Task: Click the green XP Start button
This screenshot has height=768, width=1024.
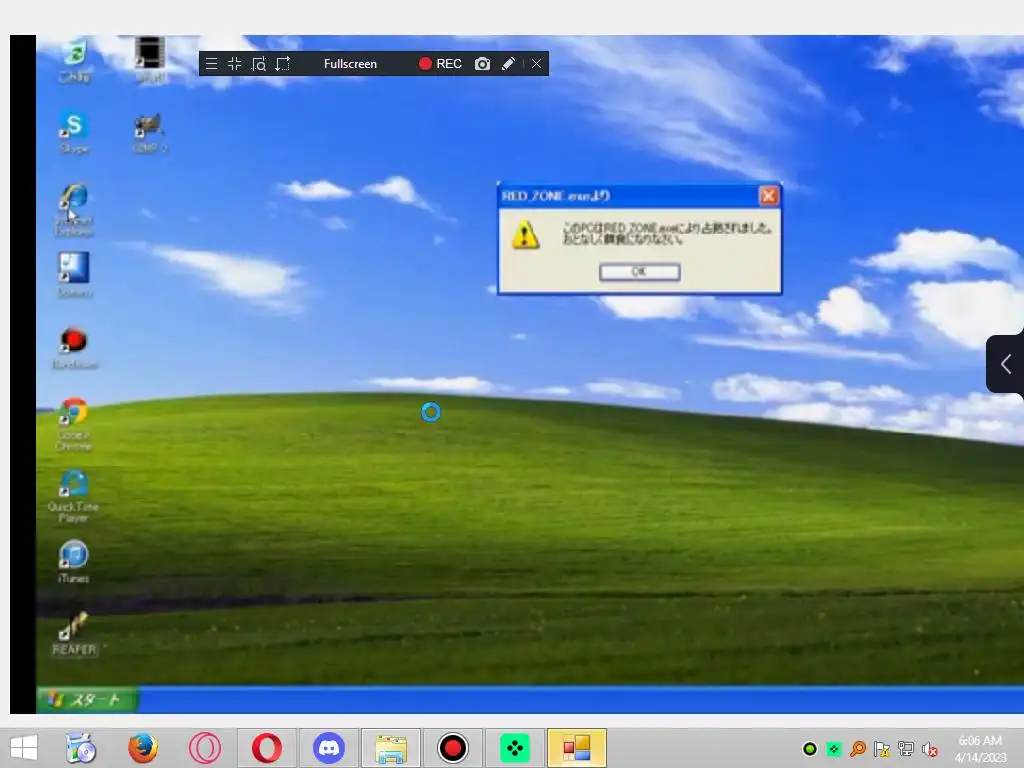Action: pyautogui.click(x=87, y=699)
